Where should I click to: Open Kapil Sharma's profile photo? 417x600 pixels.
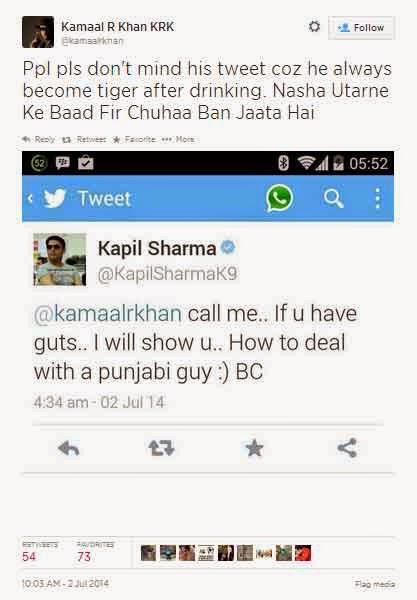60,259
